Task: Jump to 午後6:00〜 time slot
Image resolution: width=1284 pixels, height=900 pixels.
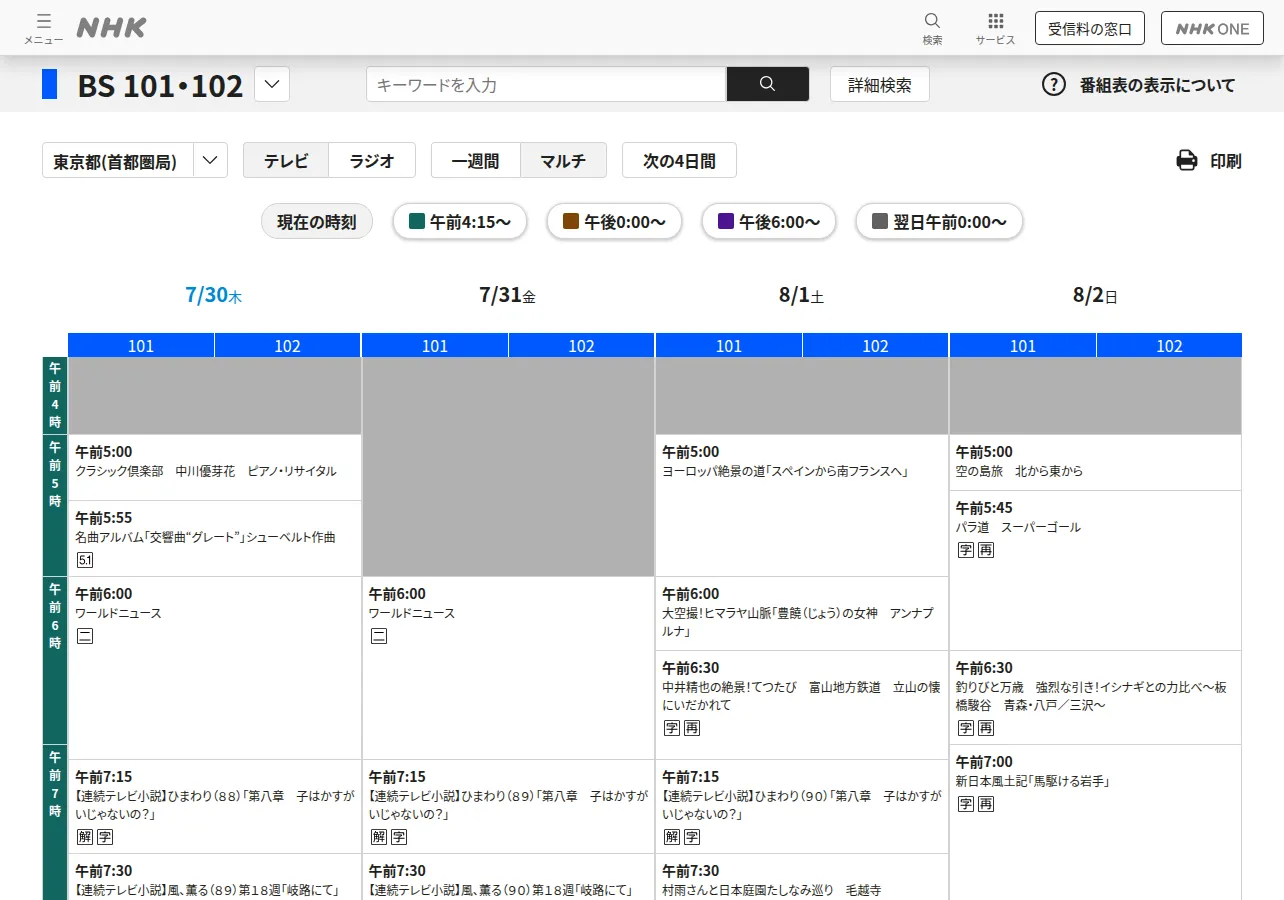Action: click(x=769, y=222)
